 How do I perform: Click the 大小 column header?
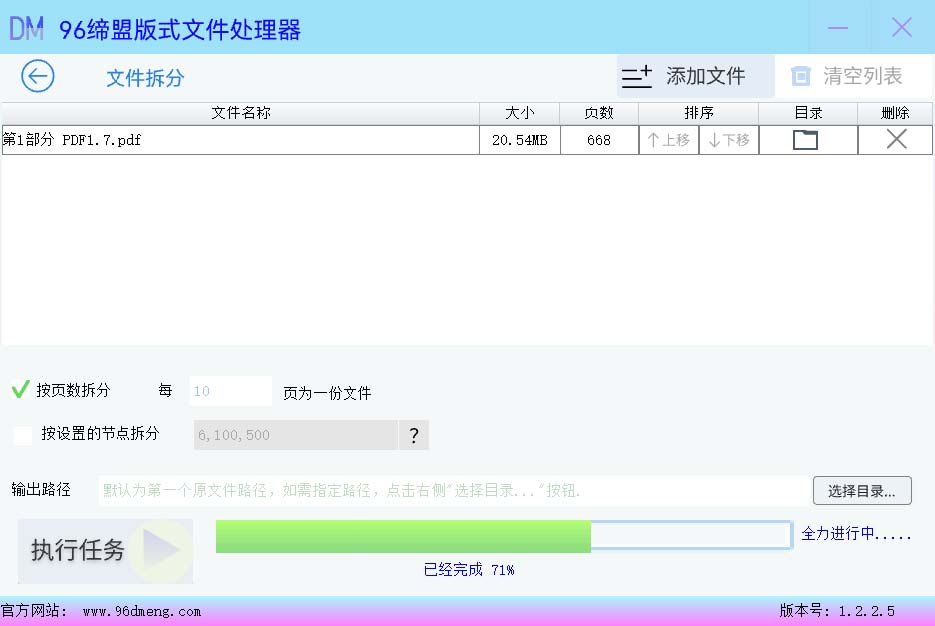tap(519, 113)
